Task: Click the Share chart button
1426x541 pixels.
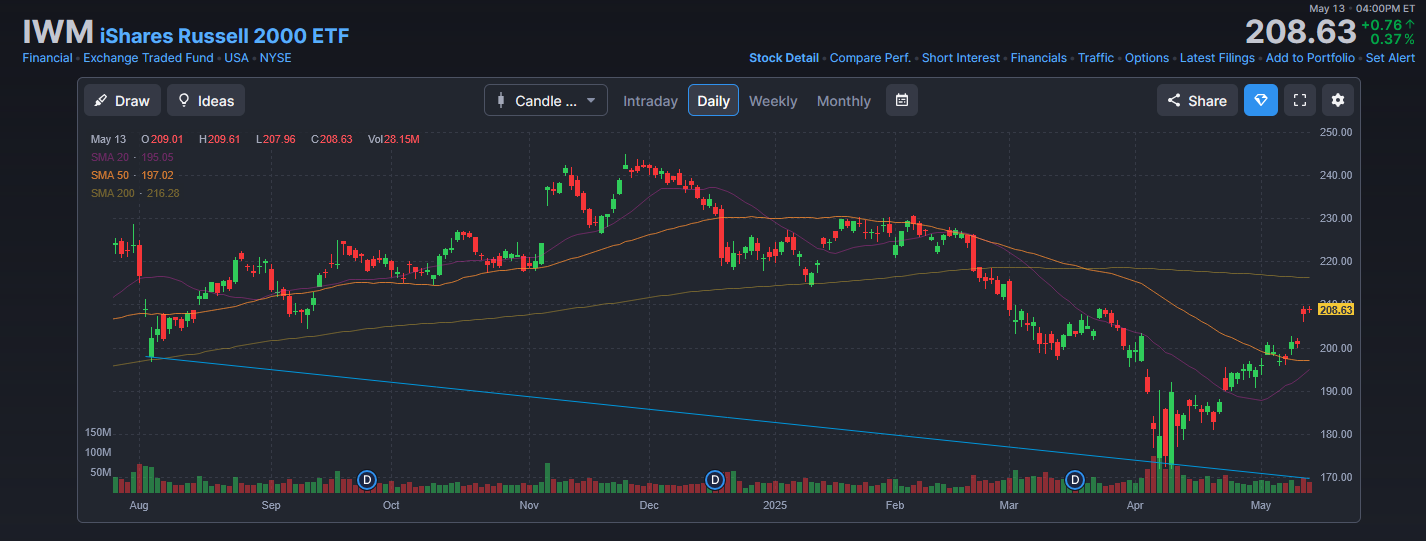Action: click(1197, 100)
